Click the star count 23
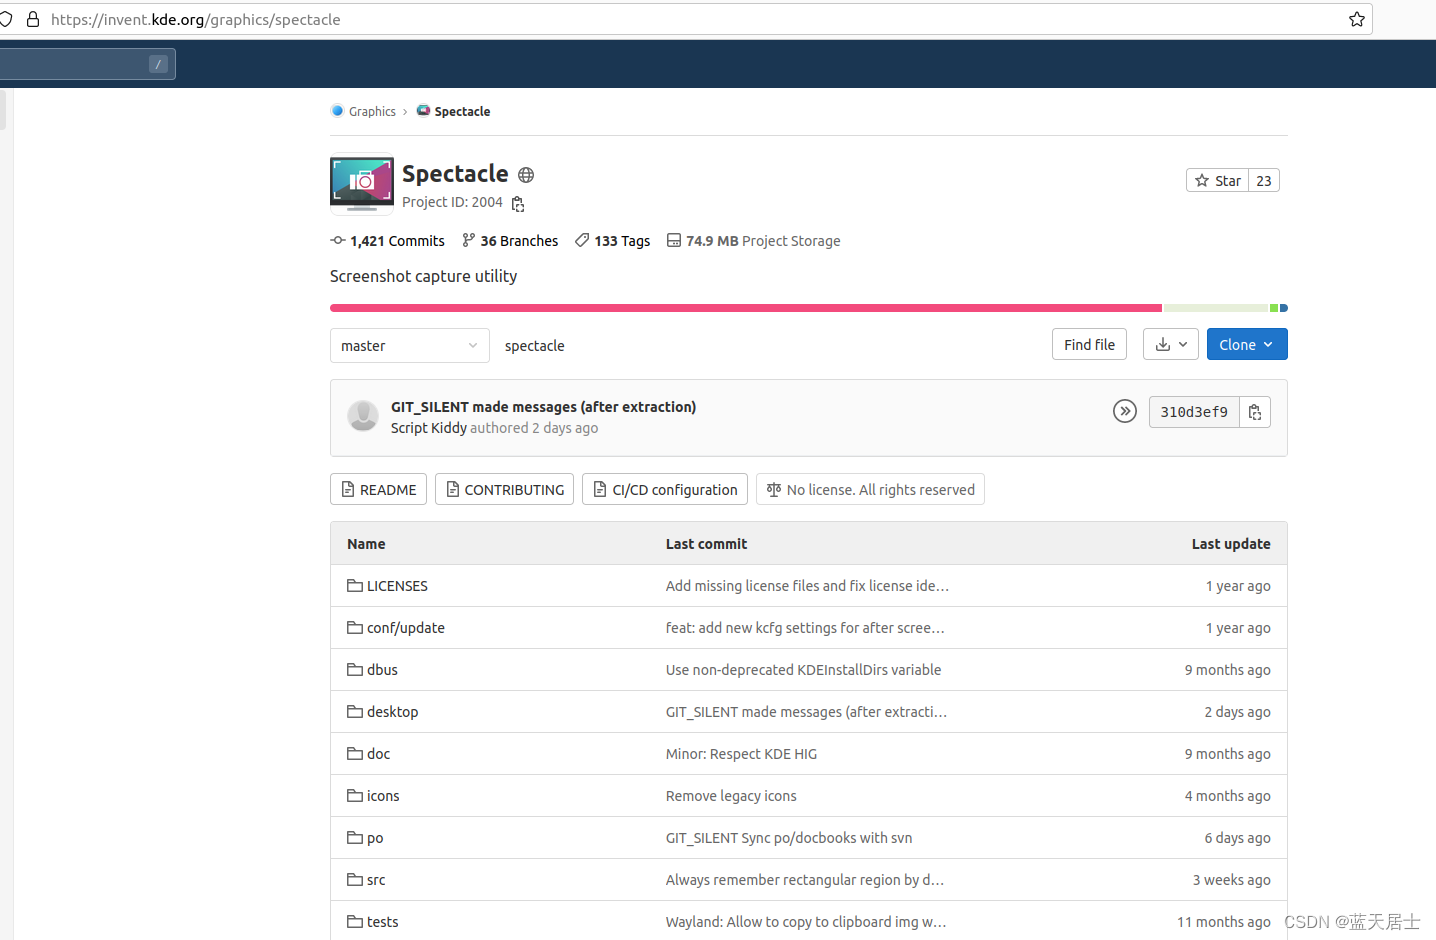Viewport: 1436px width, 940px height. [x=1264, y=180]
